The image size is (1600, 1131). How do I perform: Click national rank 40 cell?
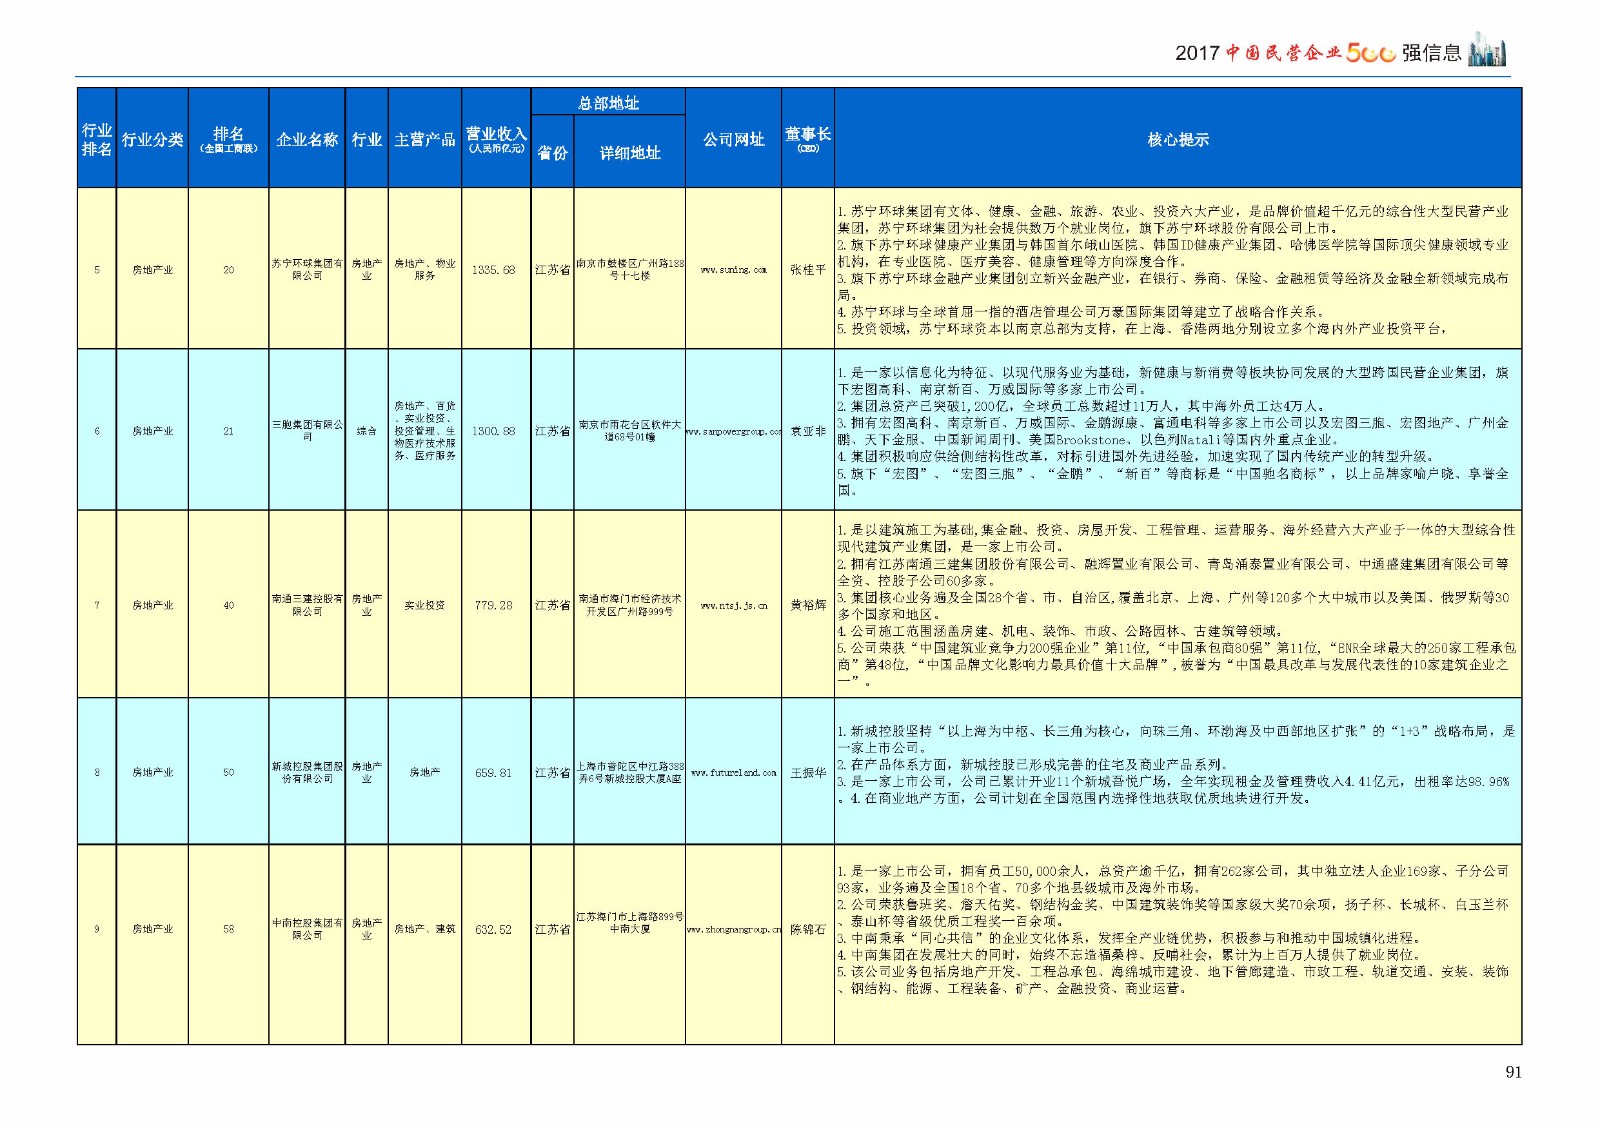(x=228, y=605)
